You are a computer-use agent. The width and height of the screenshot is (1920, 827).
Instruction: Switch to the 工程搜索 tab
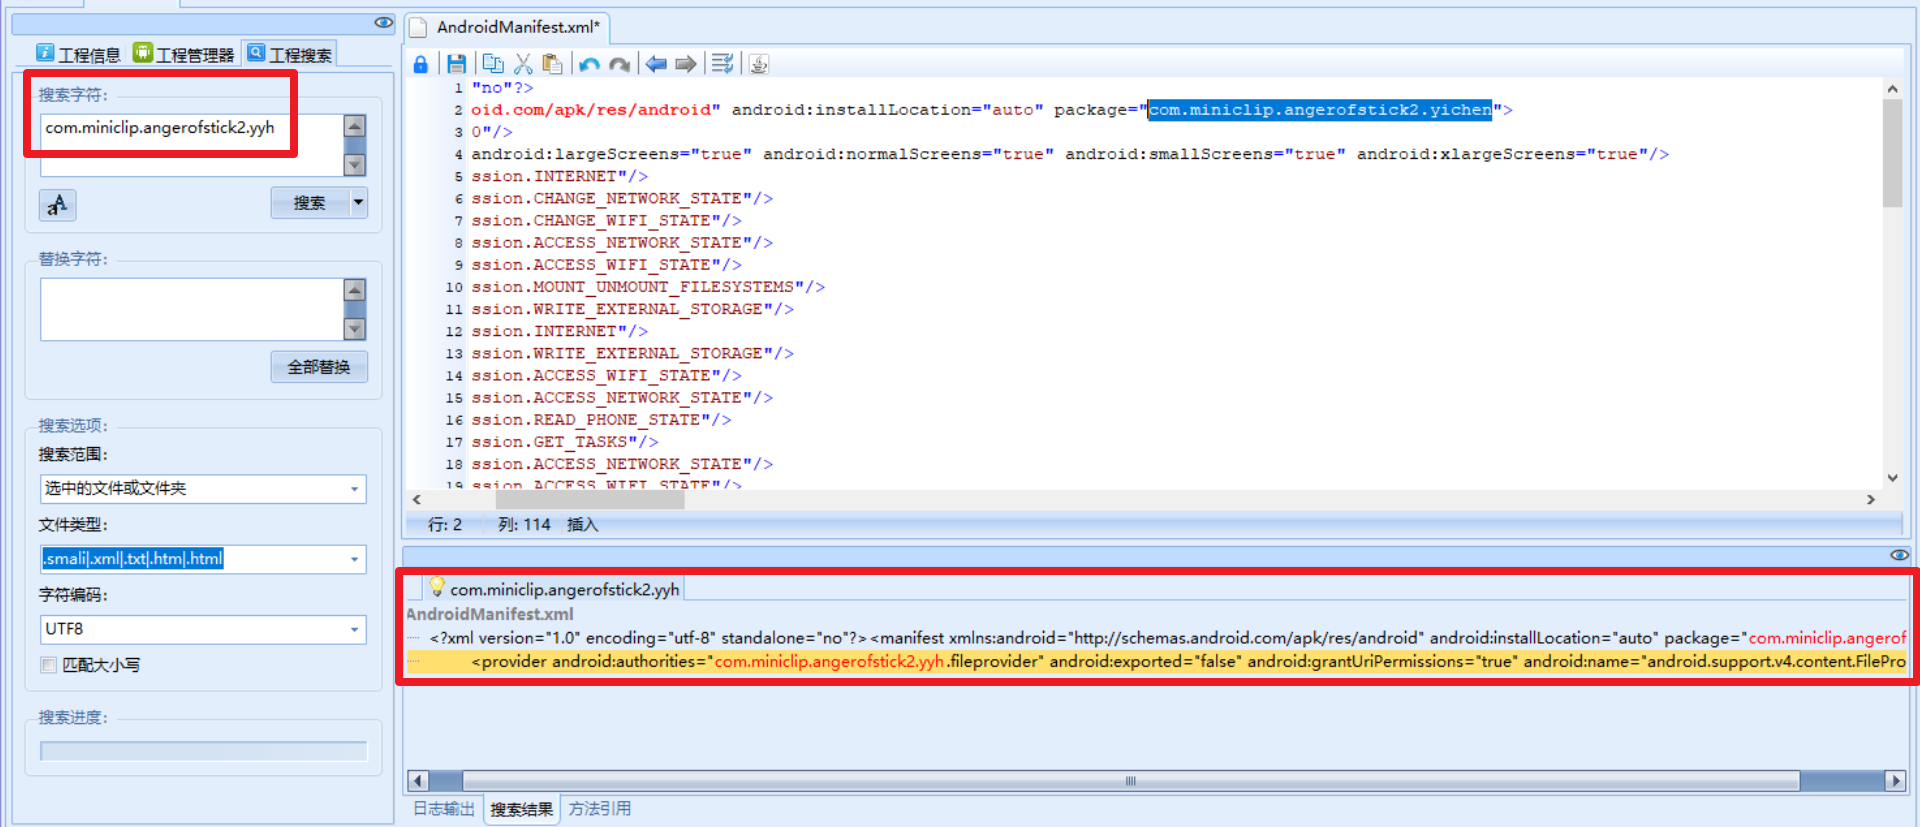click(x=289, y=54)
